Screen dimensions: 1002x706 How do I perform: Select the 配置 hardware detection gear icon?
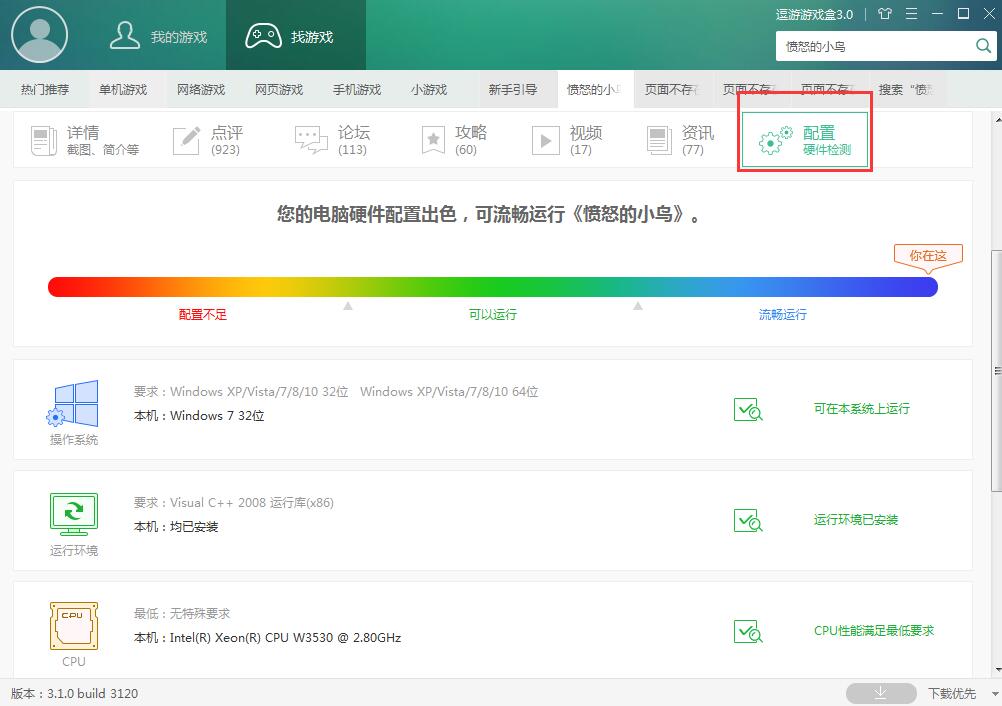(772, 140)
